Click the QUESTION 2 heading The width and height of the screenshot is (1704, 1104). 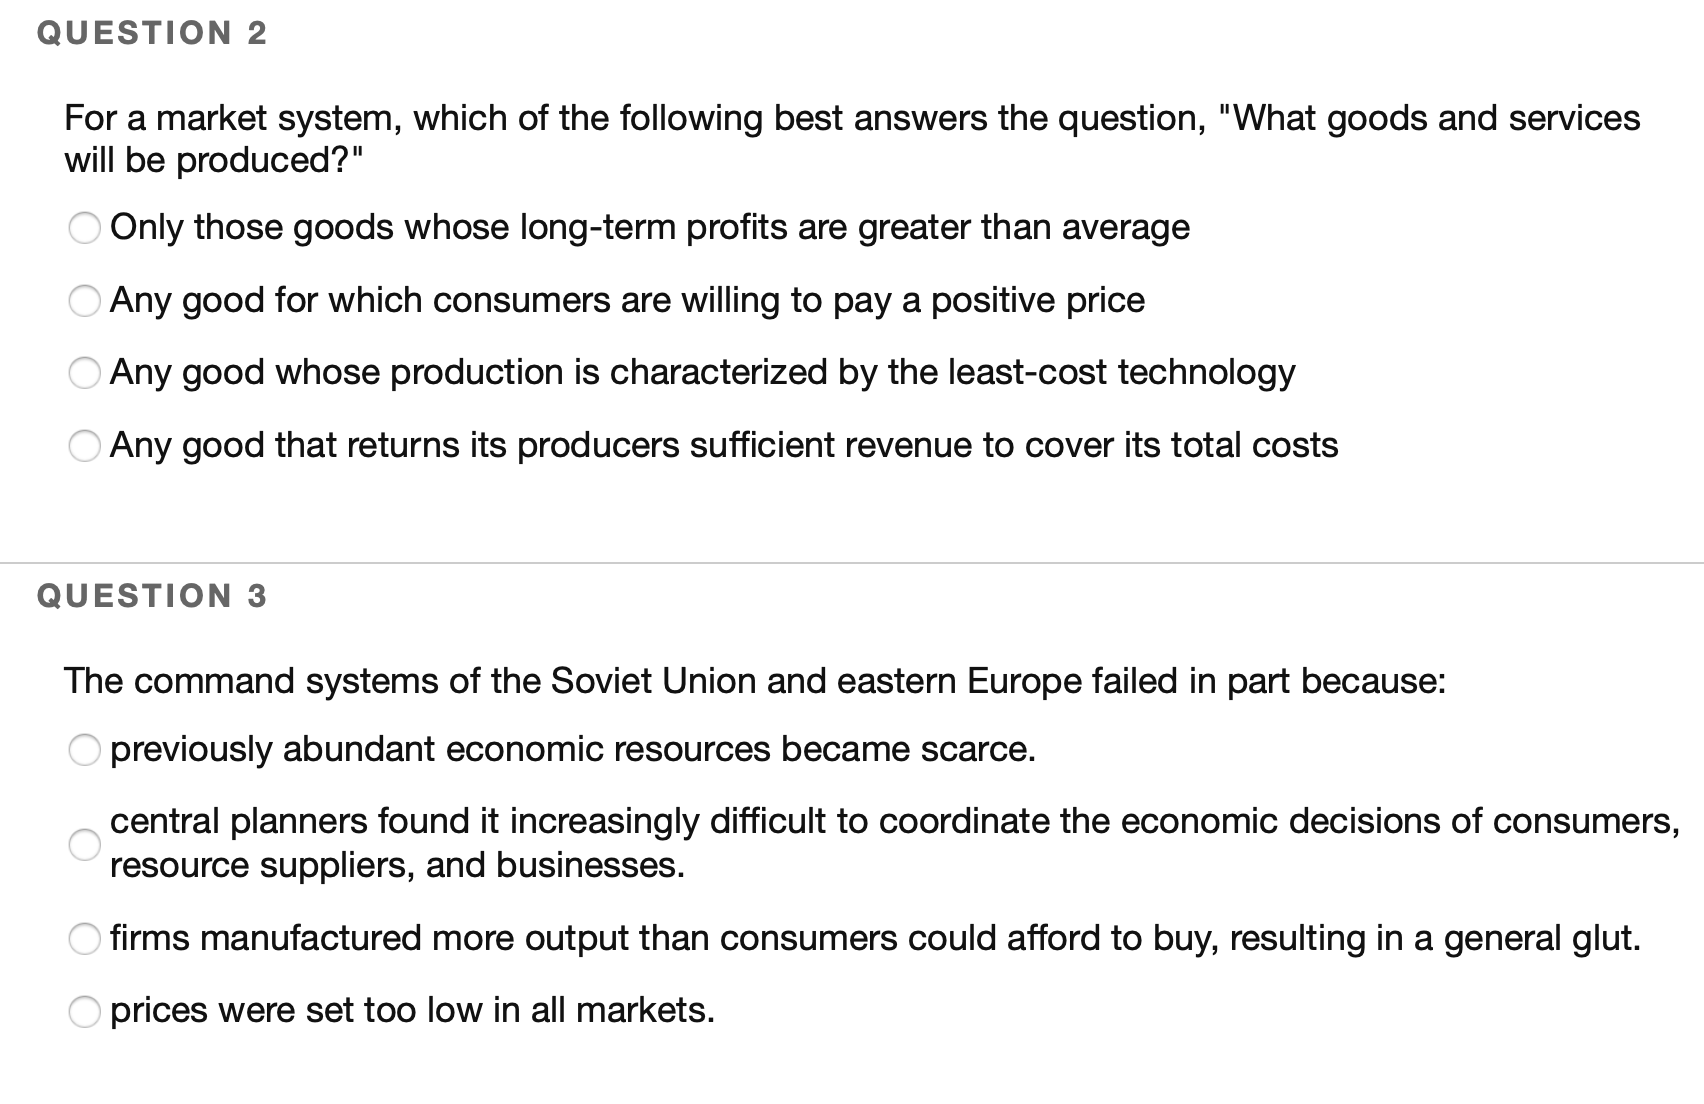coord(150,30)
